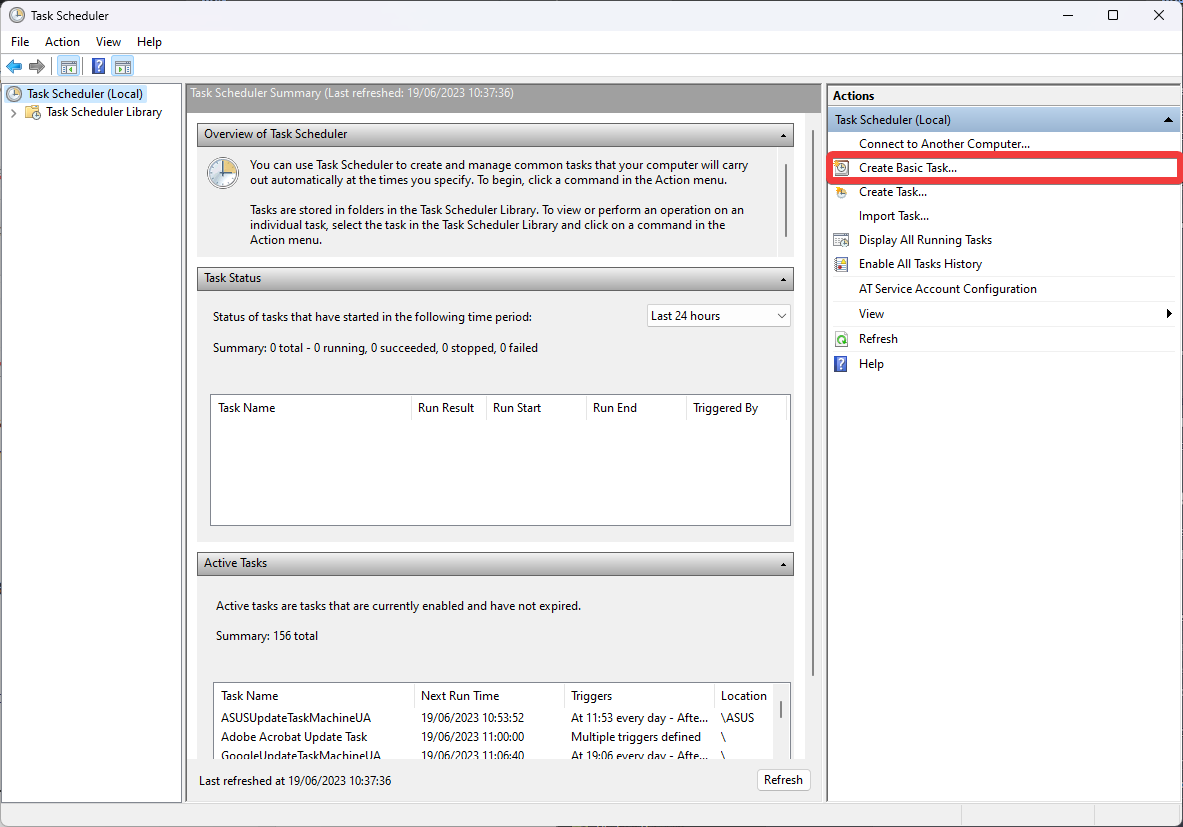Click the Refresh button at bottom
Screen dimensions: 1183x827
click(x=783, y=780)
